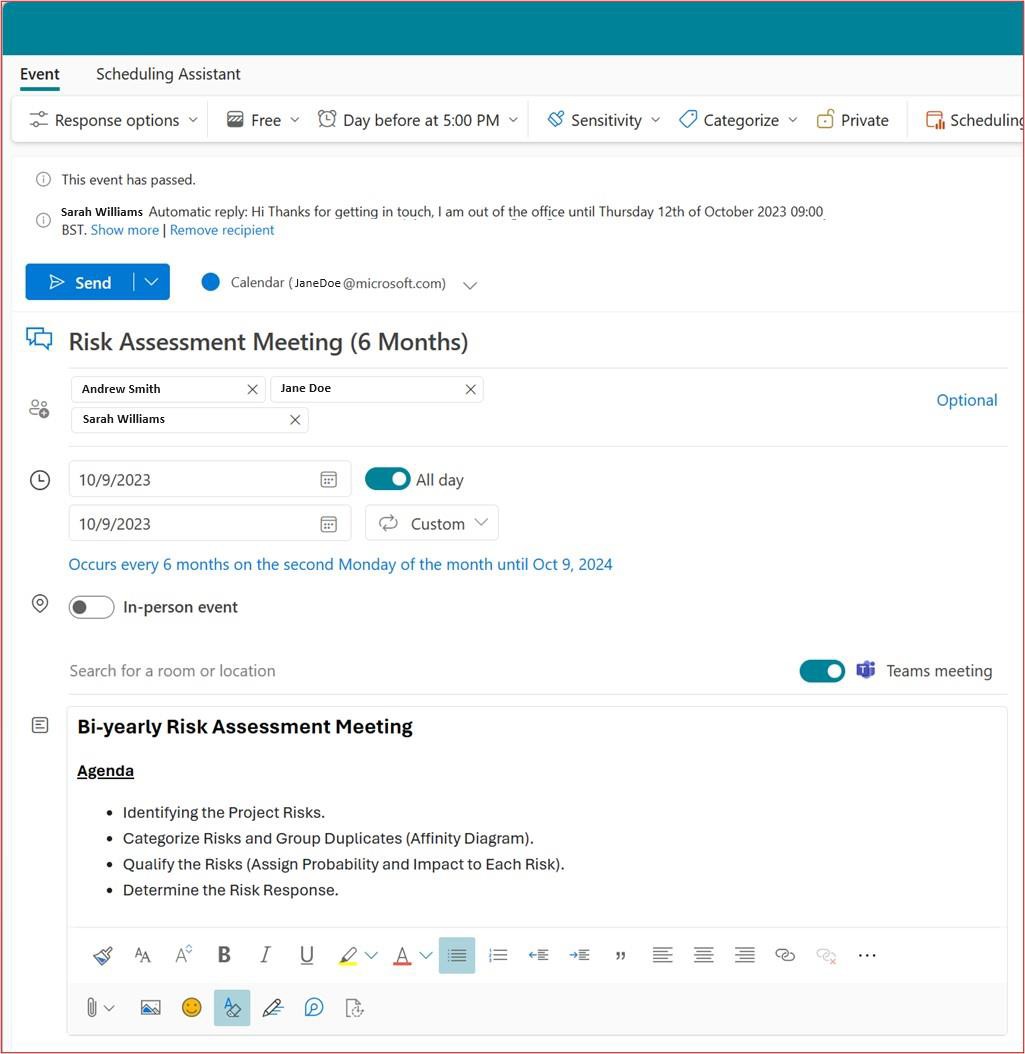Open the font size icon
Screen dimensions: 1025x1054
(142, 955)
